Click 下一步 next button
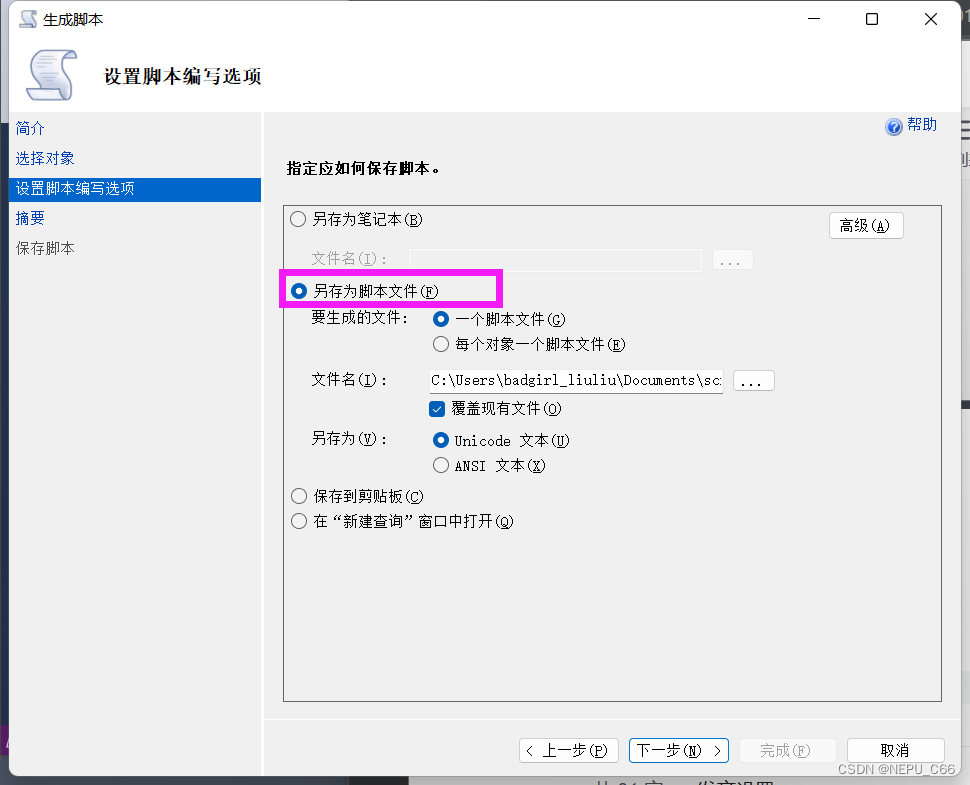The image size is (970, 785). coord(678,750)
